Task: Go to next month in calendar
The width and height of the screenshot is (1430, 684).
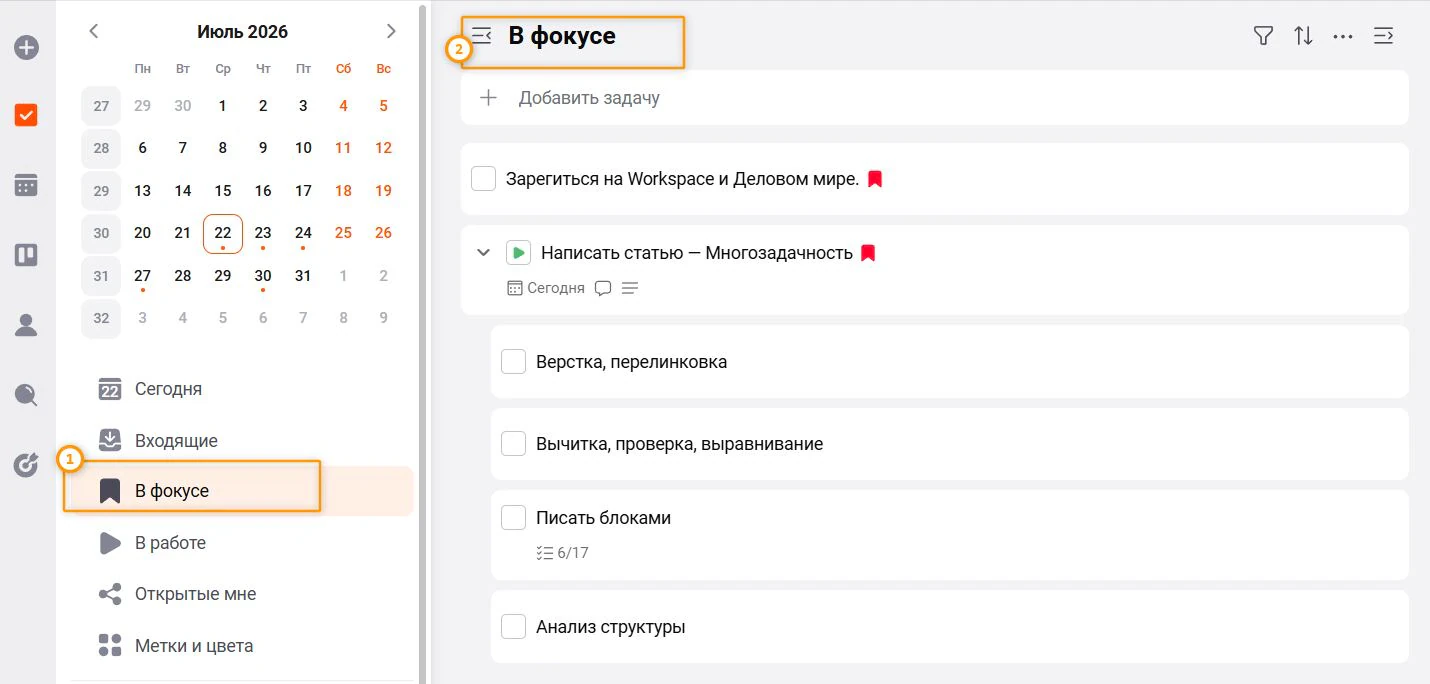Action: 391,31
